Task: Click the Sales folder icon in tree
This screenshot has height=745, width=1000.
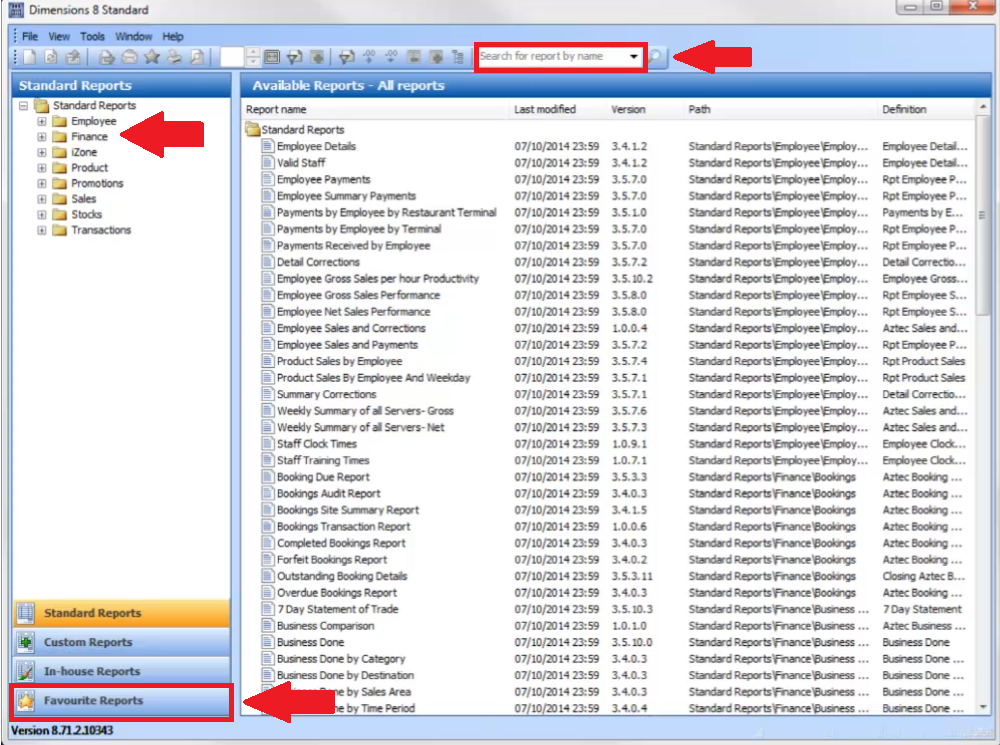Action: coord(59,199)
